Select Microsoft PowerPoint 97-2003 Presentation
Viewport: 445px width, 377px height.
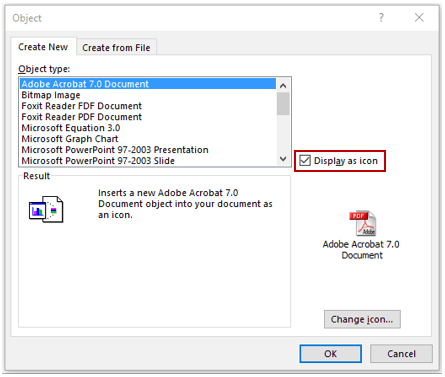pyautogui.click(x=148, y=150)
